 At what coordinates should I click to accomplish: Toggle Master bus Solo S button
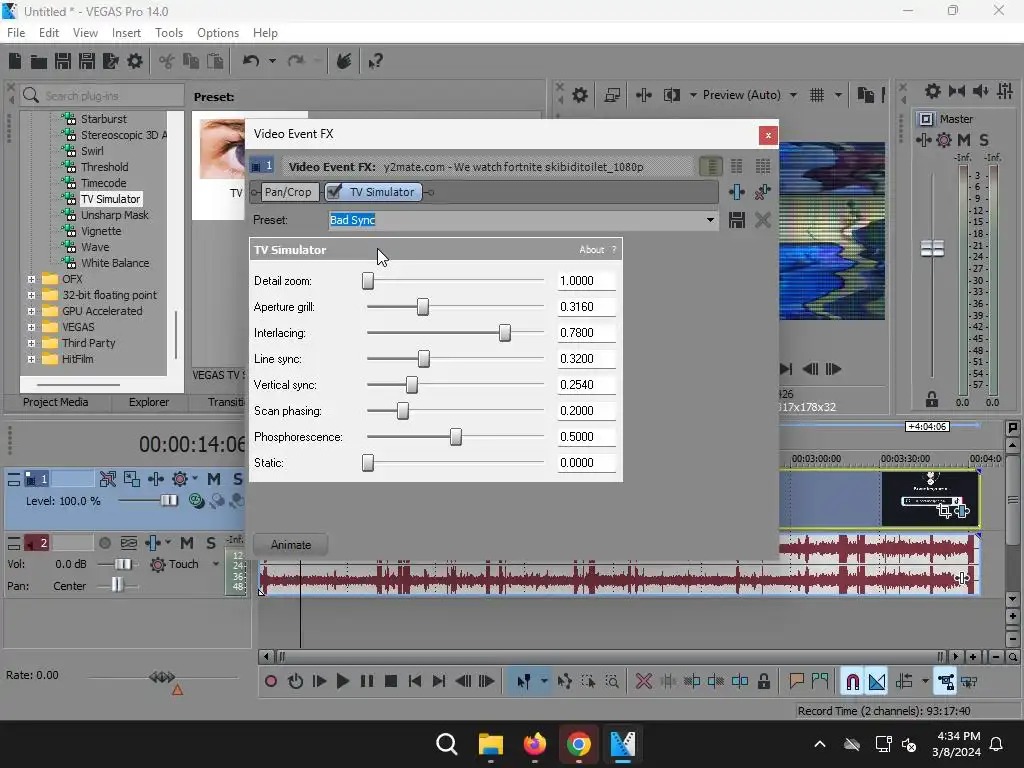point(984,140)
